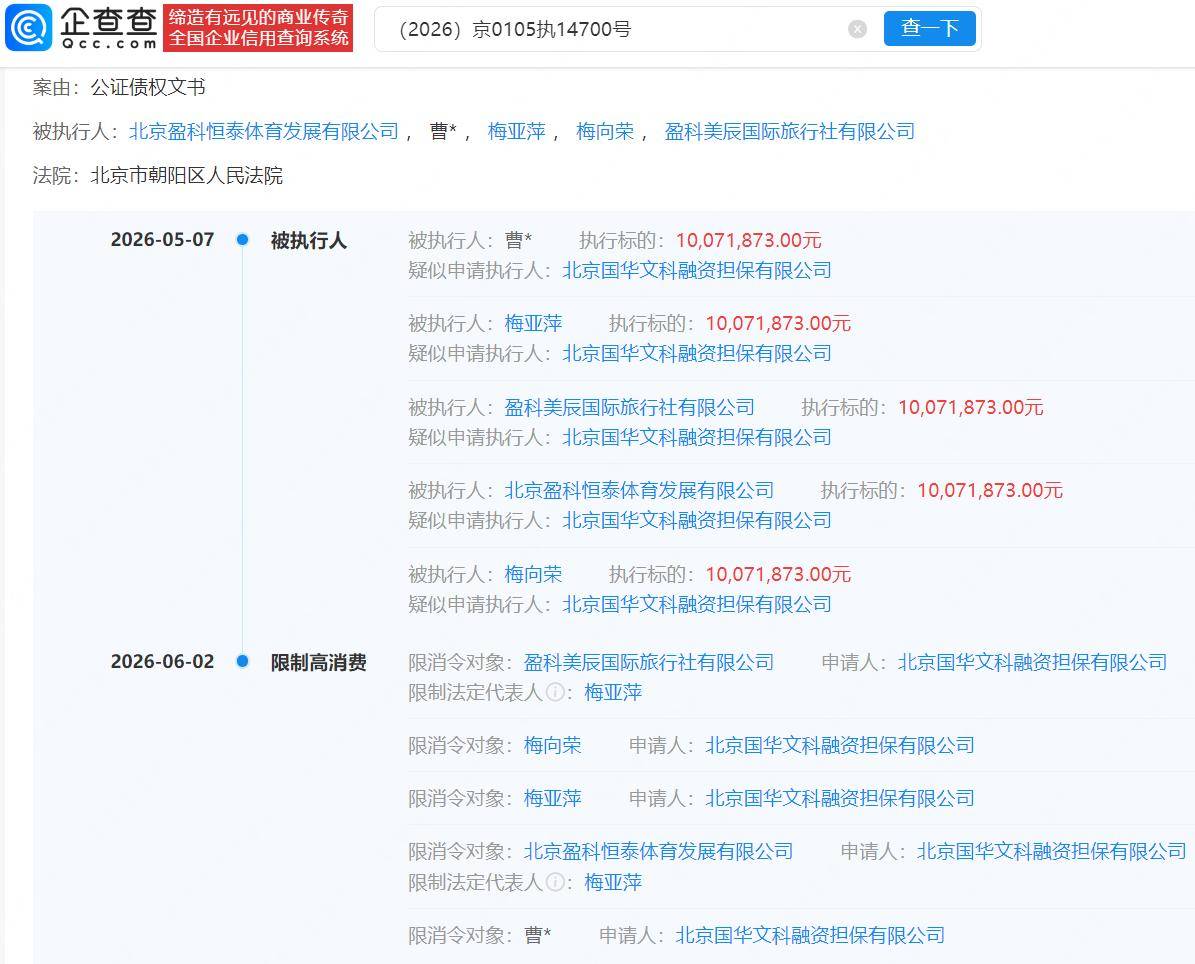Open 梅亚萍 in the 2026-05-07 被执行人 entry
Screen dimensions: 1195x964
[x=533, y=323]
